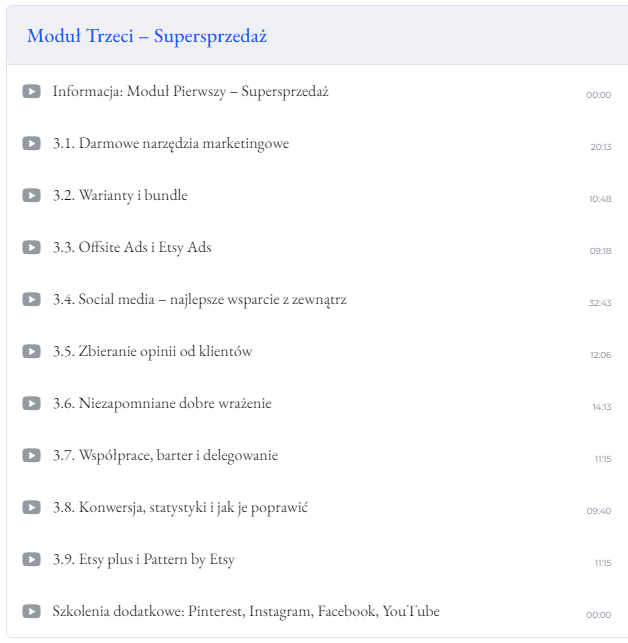
Task: Click video icon for Zbieranie opinii od klientów
Action: pos(32,352)
